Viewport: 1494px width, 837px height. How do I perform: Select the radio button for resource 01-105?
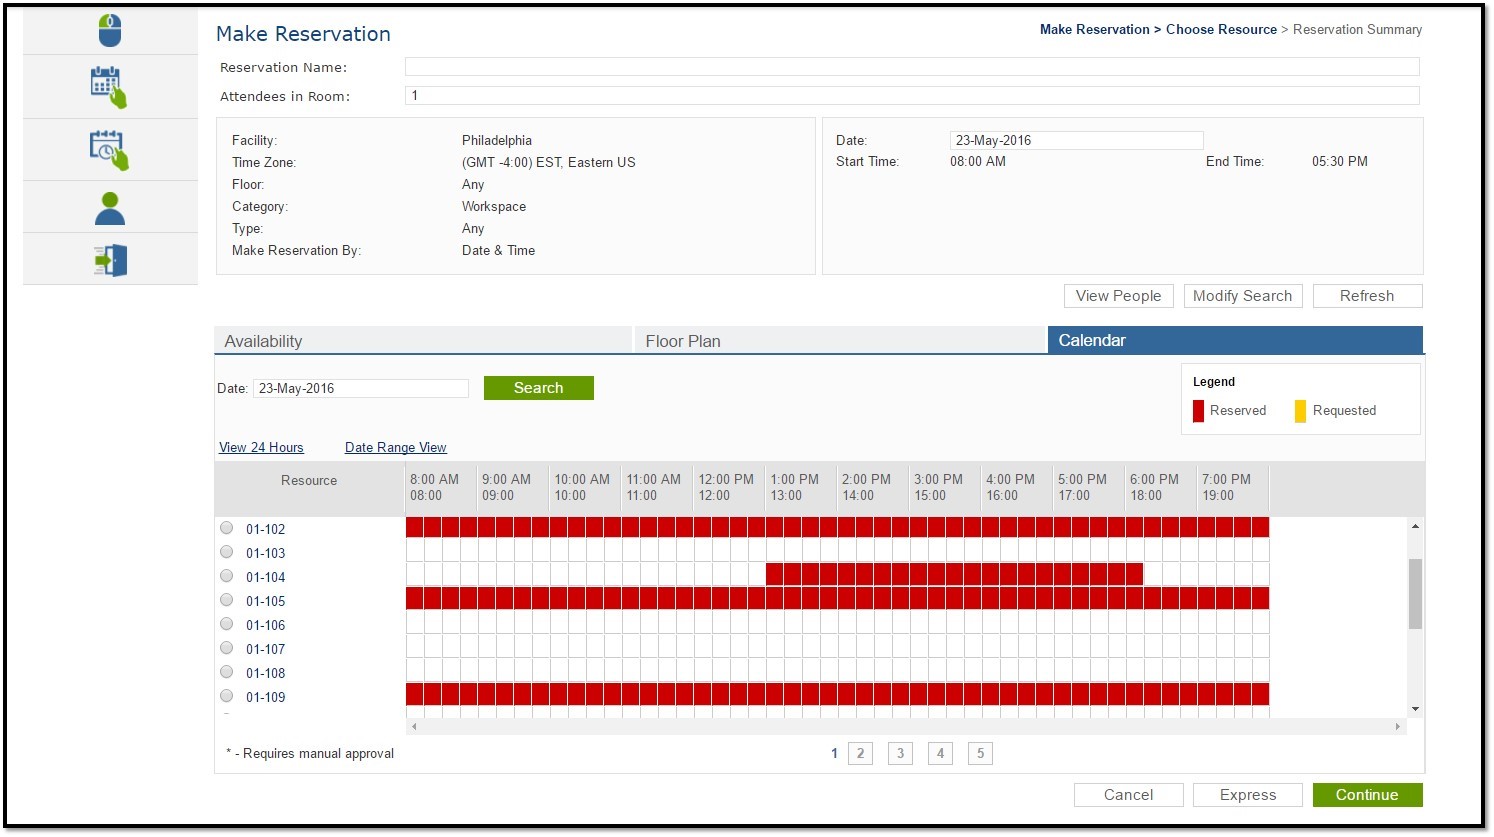pos(227,600)
